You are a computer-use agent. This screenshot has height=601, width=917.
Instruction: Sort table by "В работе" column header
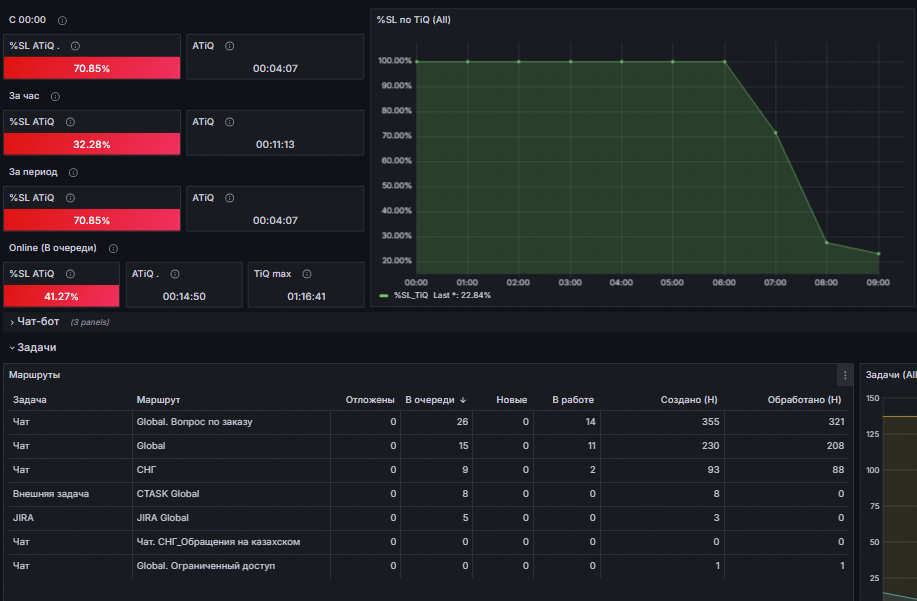point(573,400)
